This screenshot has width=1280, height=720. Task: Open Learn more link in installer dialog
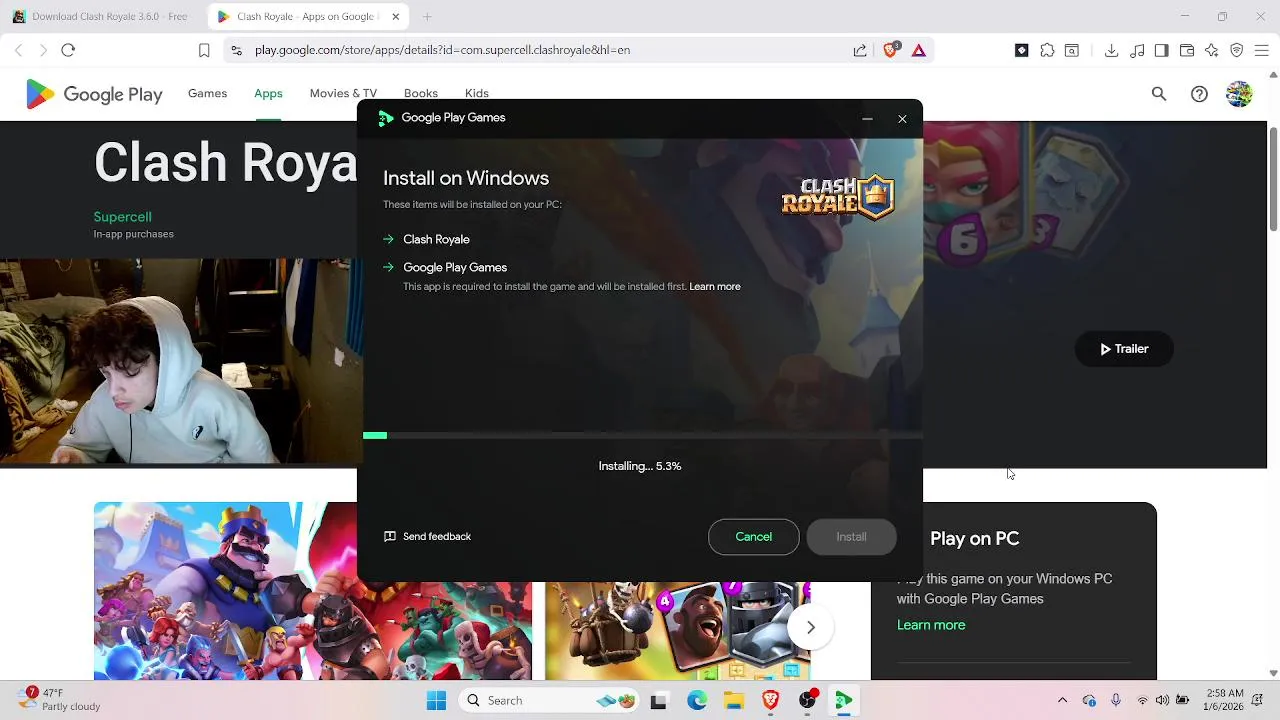[x=715, y=287]
